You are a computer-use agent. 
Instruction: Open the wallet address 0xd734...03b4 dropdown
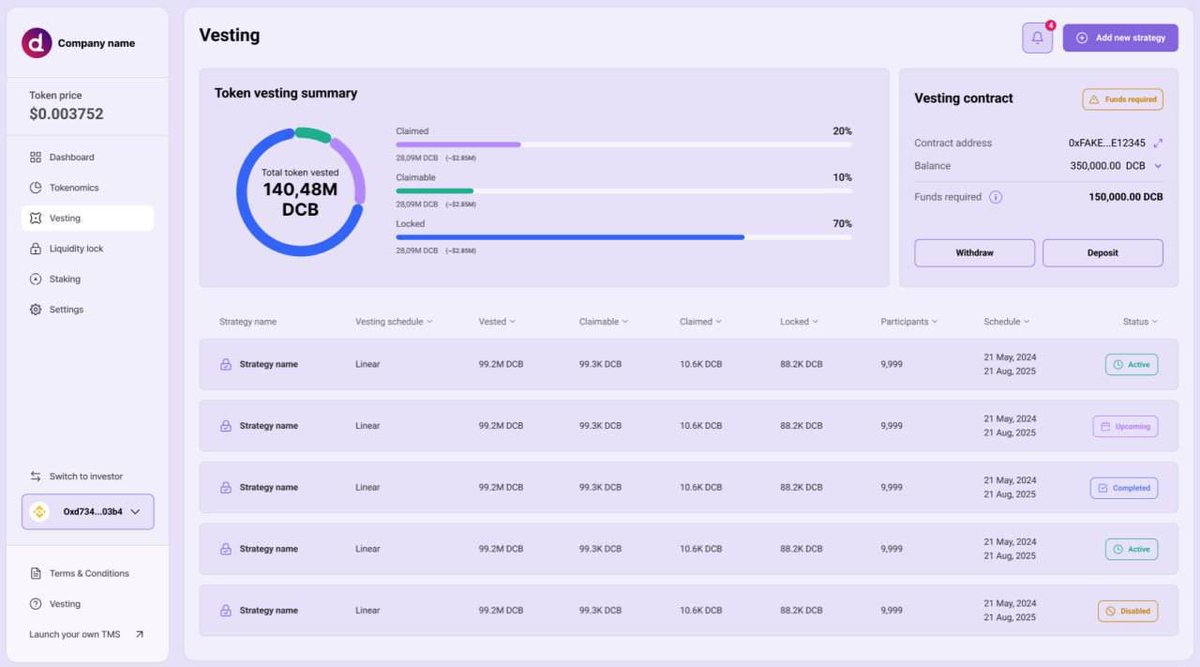coord(87,511)
